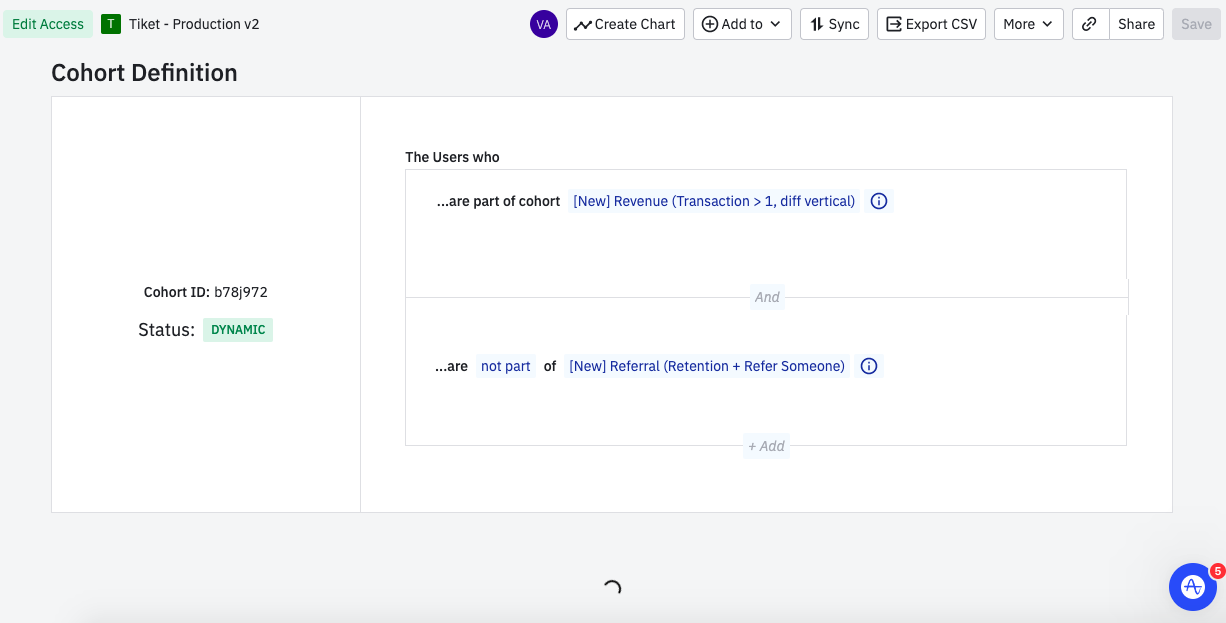Click the Create Chart button
Viewport: 1226px width, 623px height.
(x=625, y=24)
